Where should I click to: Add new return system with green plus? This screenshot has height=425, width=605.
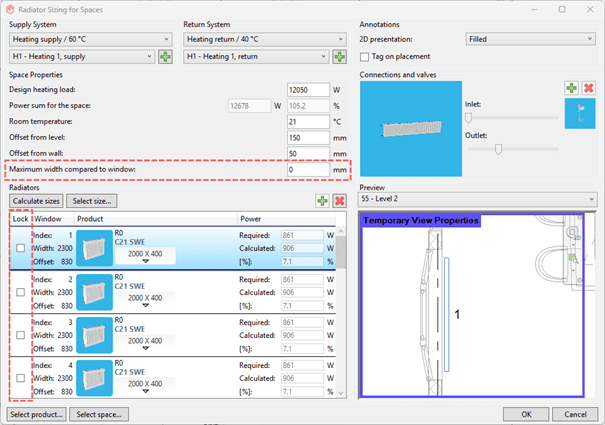tap(339, 57)
